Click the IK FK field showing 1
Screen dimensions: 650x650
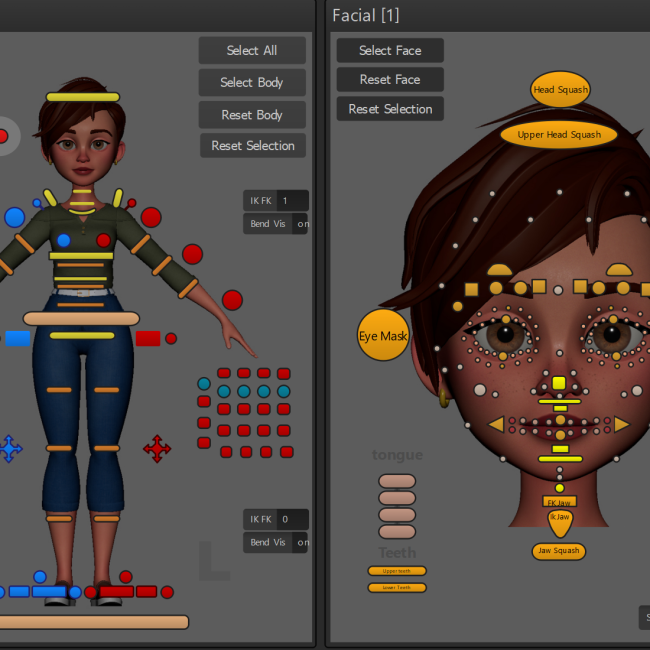click(276, 201)
